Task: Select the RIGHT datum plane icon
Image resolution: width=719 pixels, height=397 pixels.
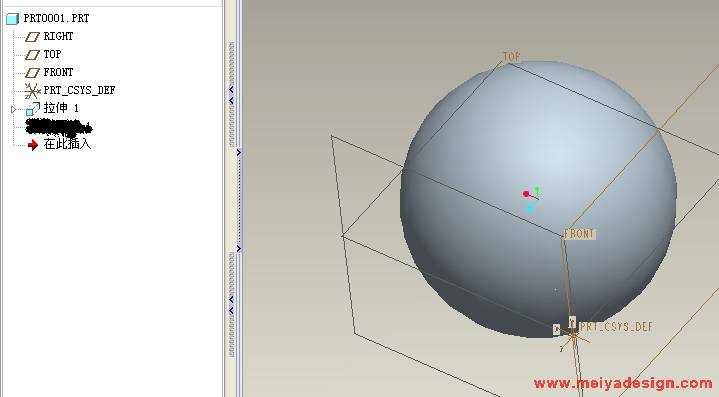Action: pos(32,37)
